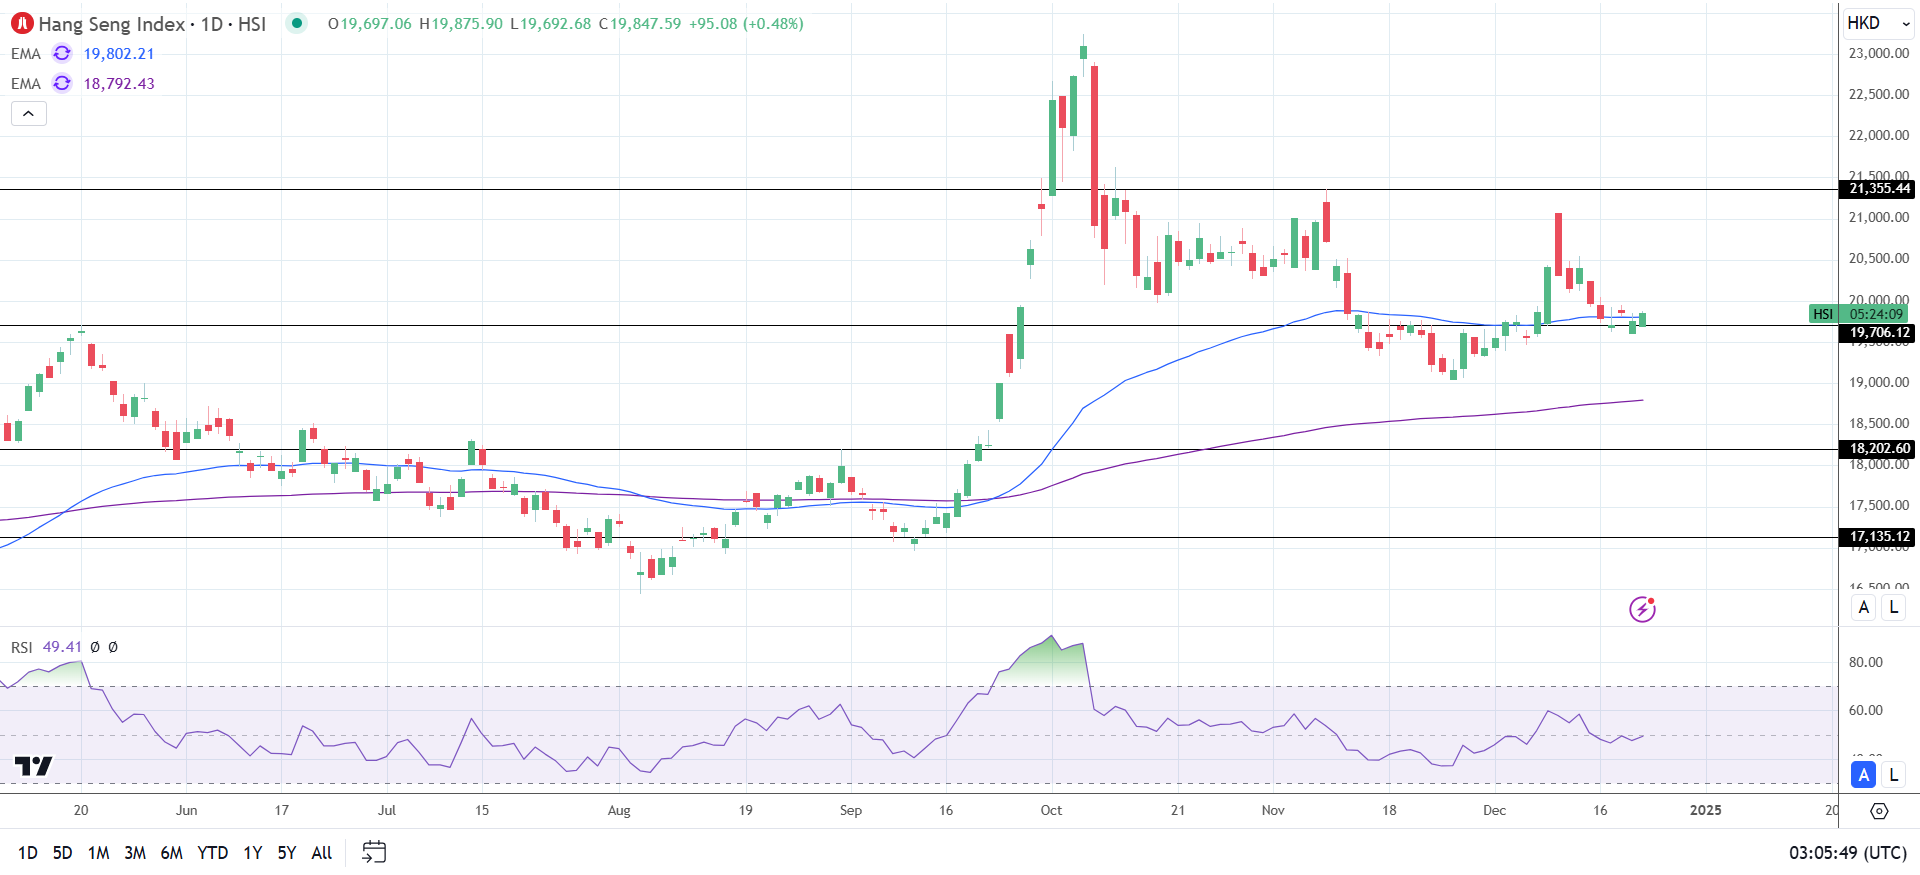Open chart settings gear icon
1920x875 pixels.
(x=1879, y=811)
